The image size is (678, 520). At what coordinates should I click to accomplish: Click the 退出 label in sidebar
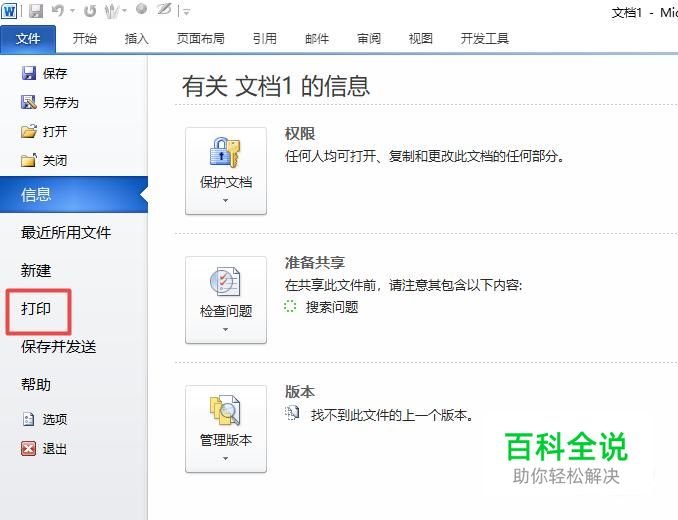pyautogui.click(x=55, y=449)
